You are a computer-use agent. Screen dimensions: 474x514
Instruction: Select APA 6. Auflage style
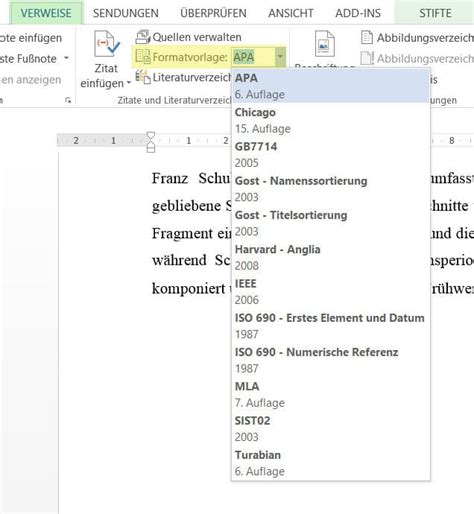(x=331, y=86)
